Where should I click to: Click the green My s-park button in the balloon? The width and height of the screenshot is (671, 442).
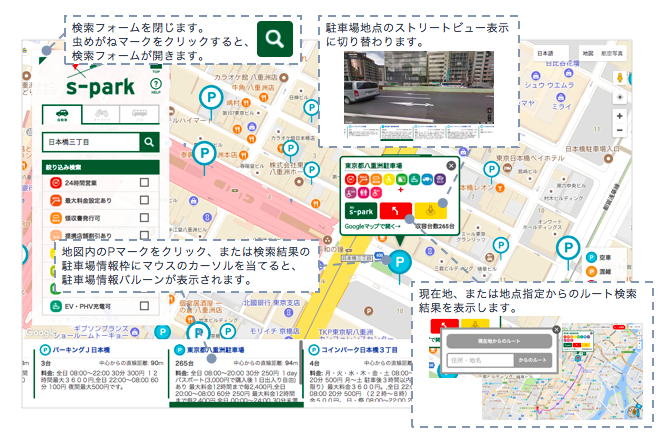coord(361,211)
